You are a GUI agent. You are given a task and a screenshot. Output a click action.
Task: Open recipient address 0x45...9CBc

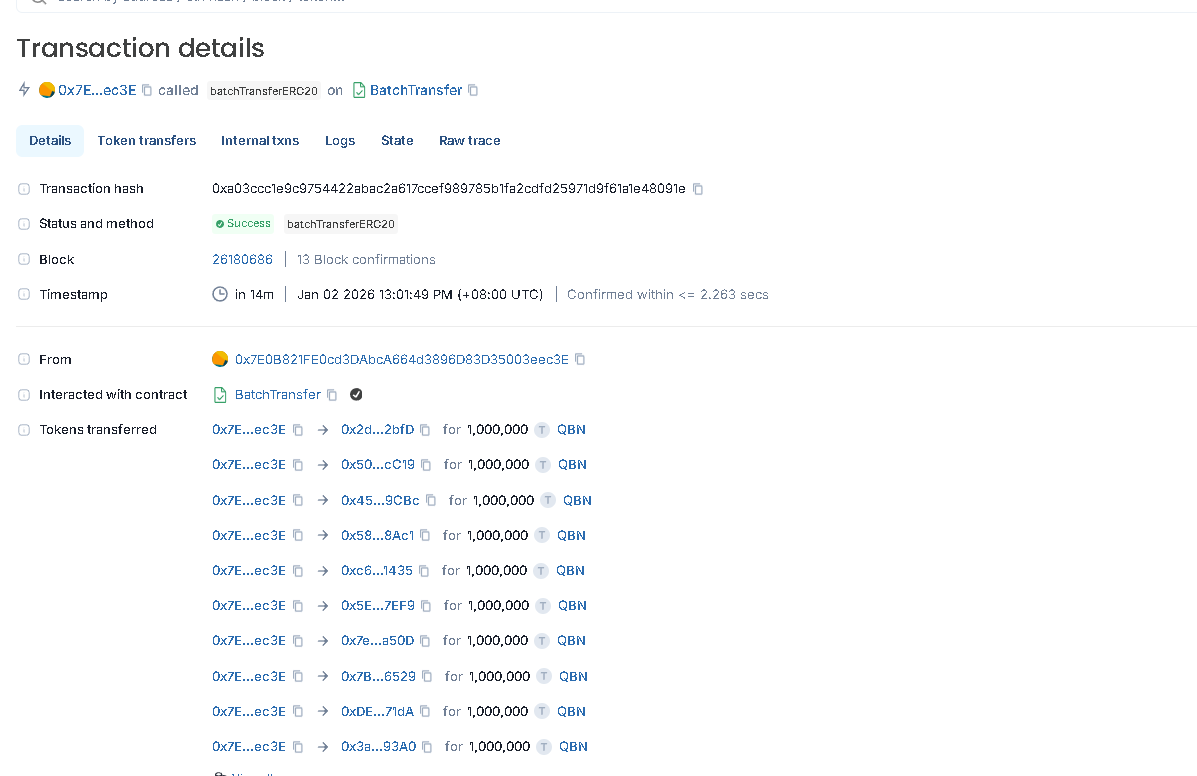[x=380, y=501]
